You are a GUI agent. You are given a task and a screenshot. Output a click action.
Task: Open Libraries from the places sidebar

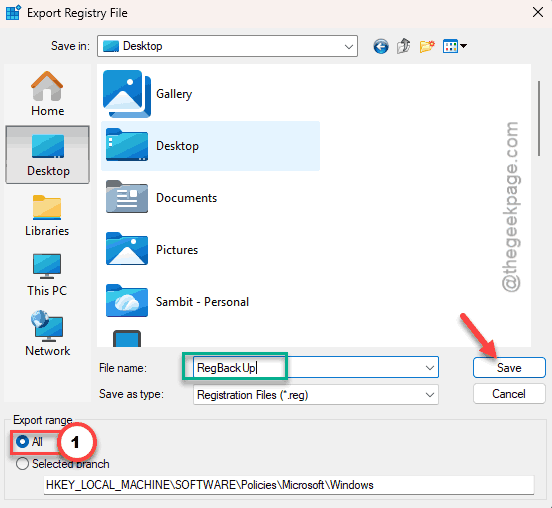pos(47,215)
